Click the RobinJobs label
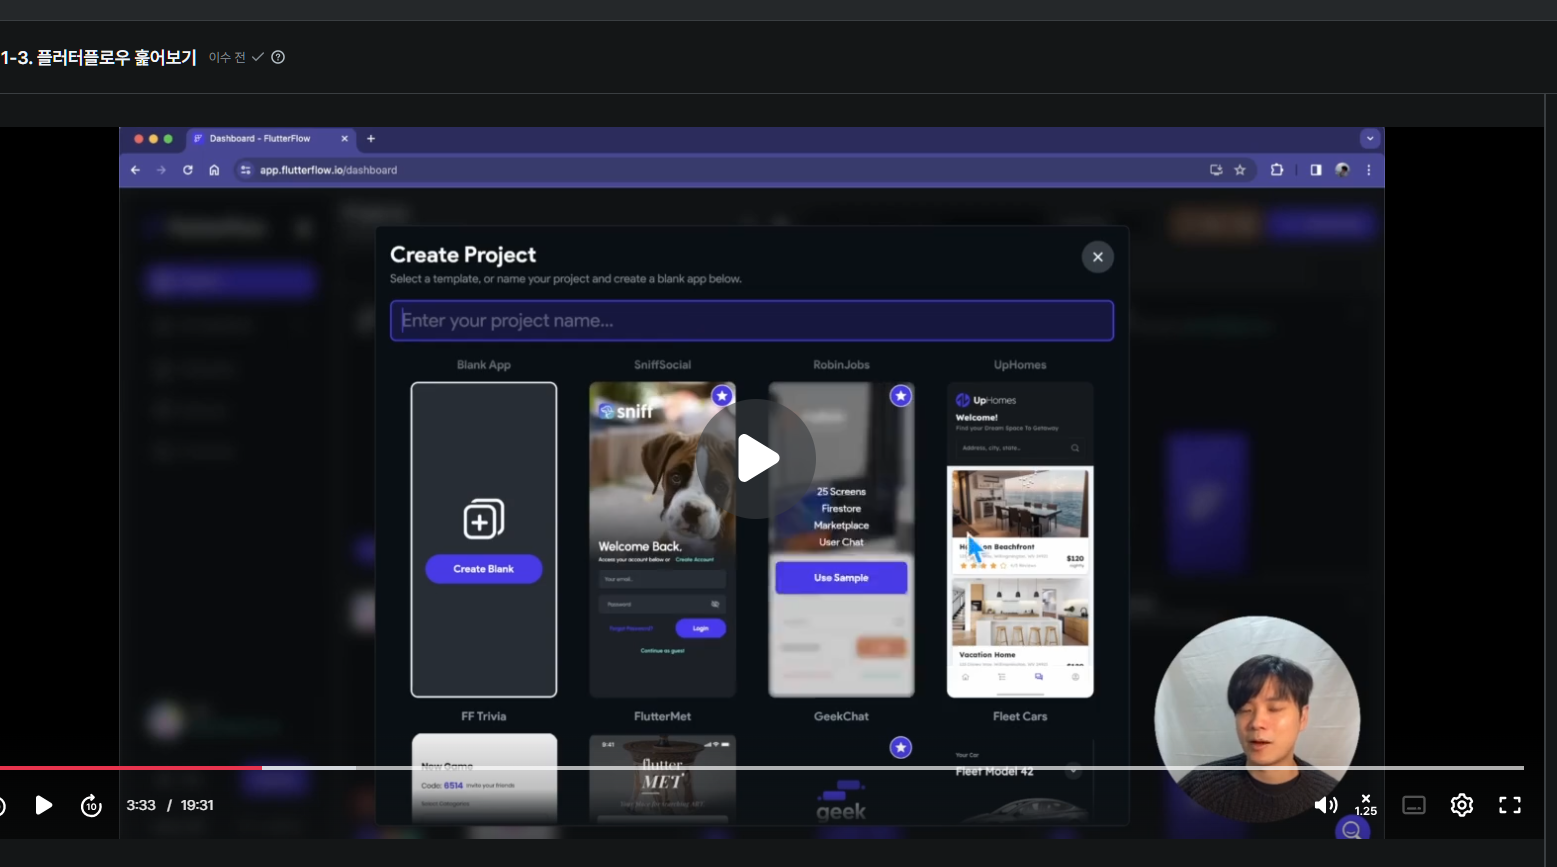The image size is (1557, 867). click(841, 365)
